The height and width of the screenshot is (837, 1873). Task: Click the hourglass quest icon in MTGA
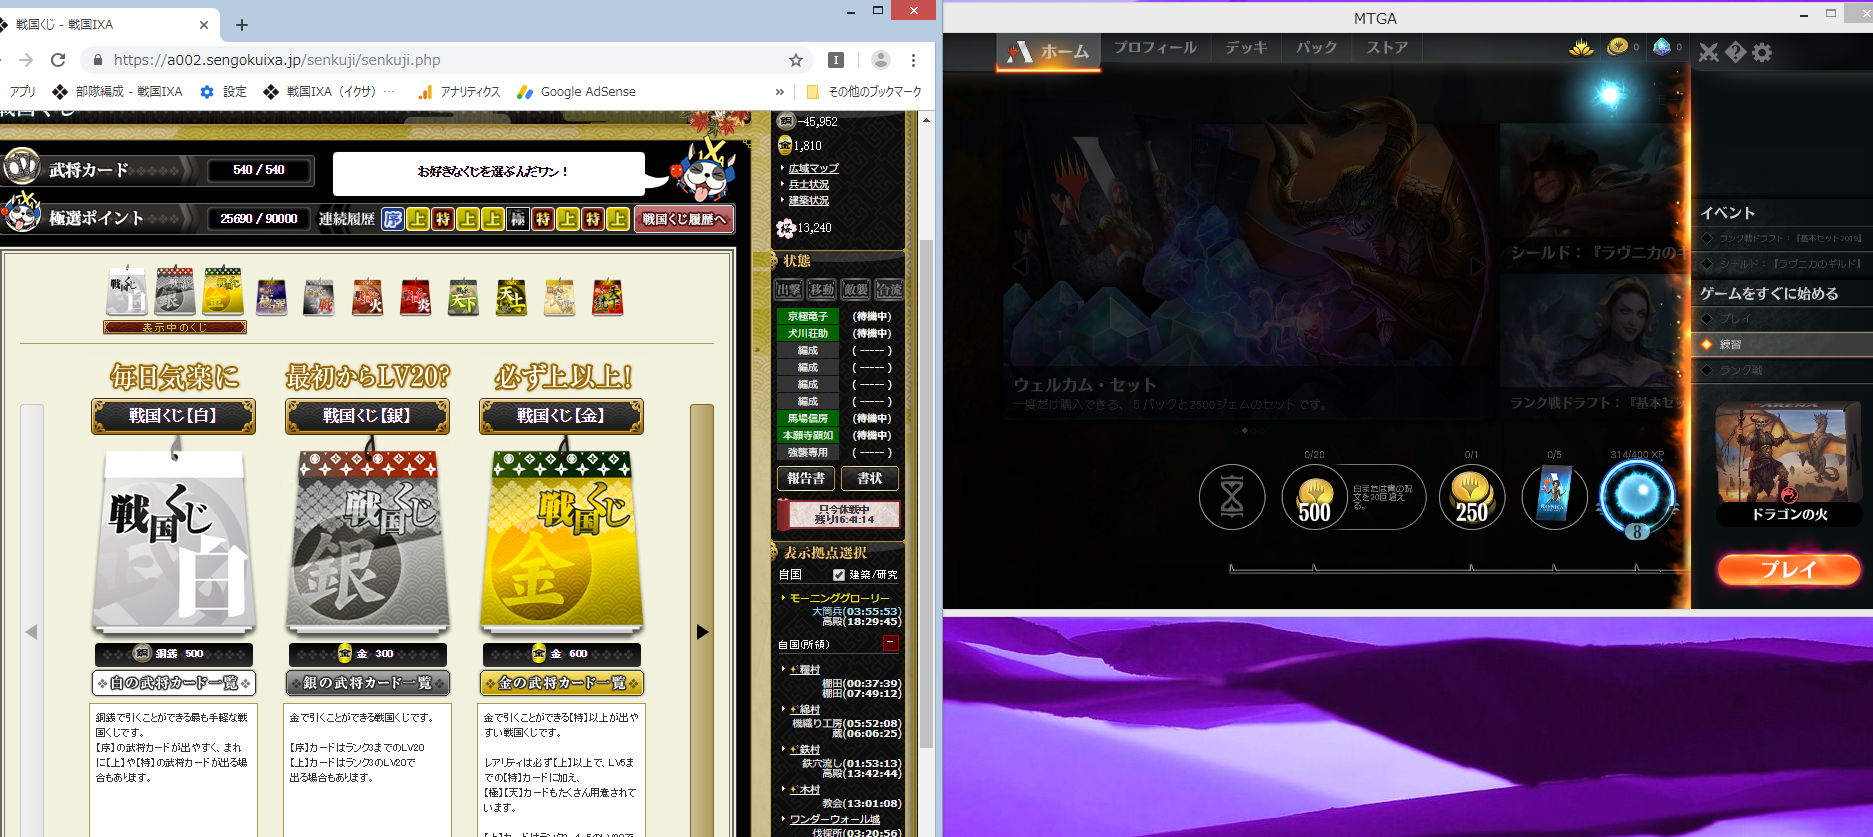(1232, 496)
